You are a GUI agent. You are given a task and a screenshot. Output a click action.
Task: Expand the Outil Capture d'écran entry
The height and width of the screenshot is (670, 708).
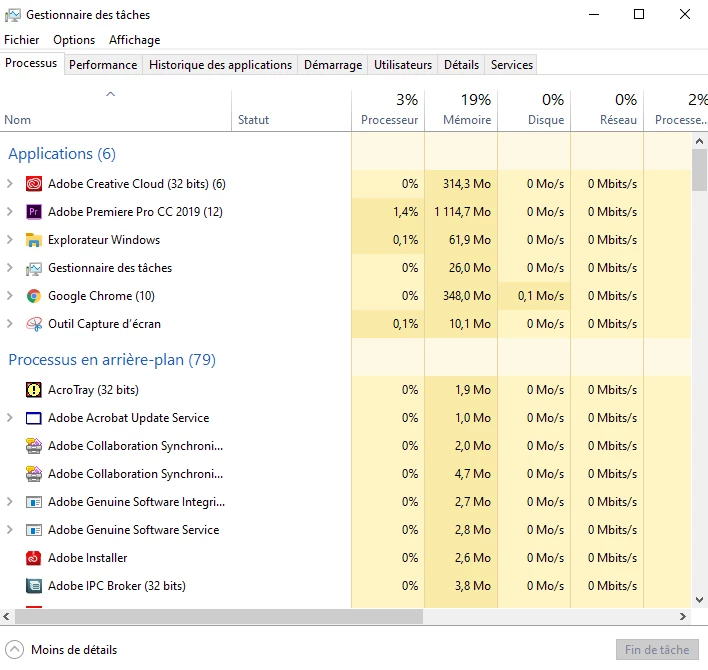pyautogui.click(x=9, y=324)
